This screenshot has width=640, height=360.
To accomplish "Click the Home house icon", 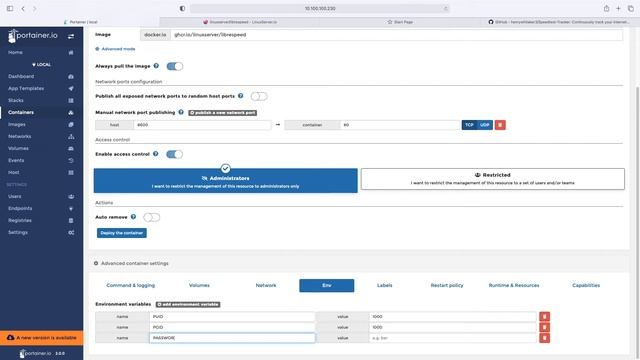I will point(71,53).
